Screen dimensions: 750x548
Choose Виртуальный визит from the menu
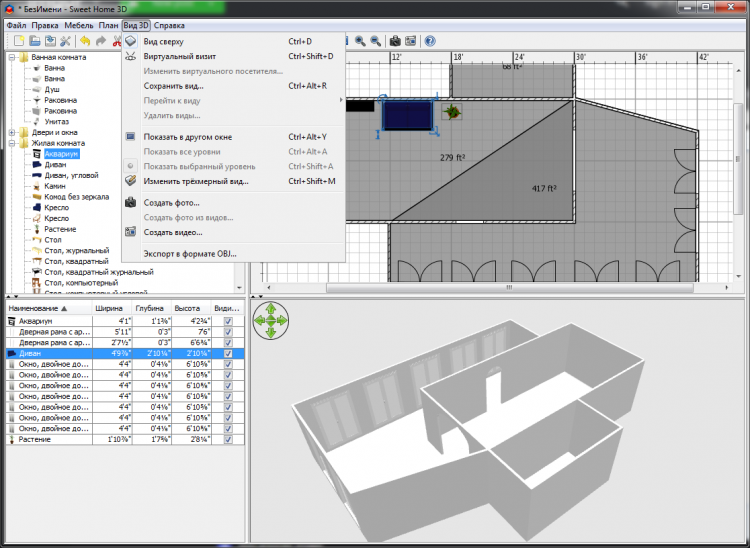[178, 57]
